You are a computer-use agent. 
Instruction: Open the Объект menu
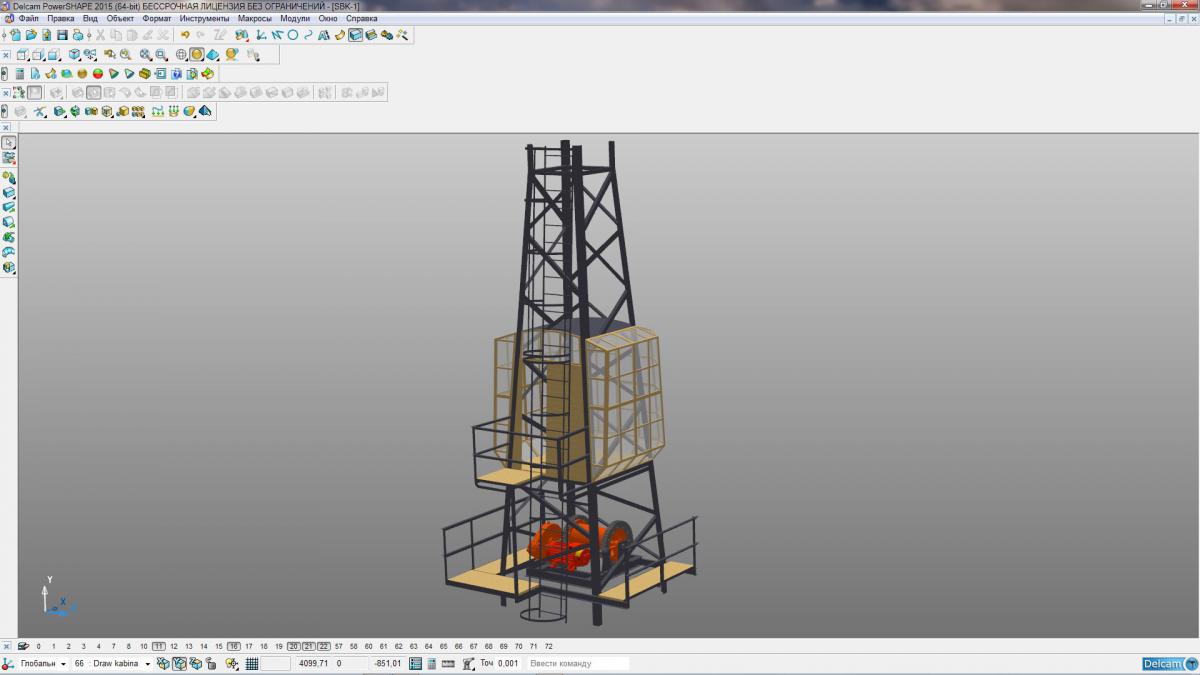[120, 18]
